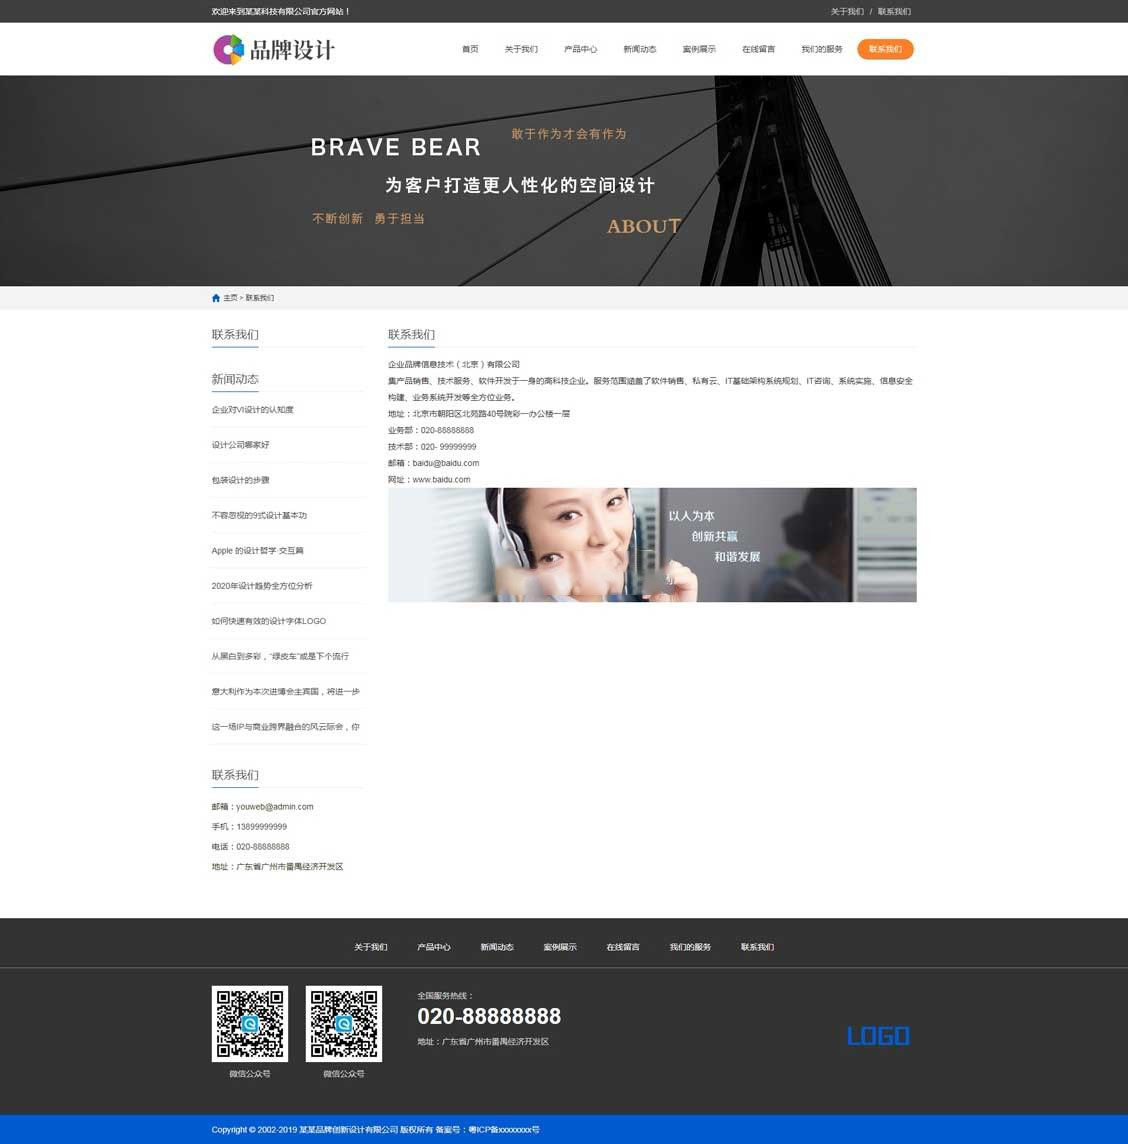Open the article 包装设计的步骤 in sidebar

(240, 480)
